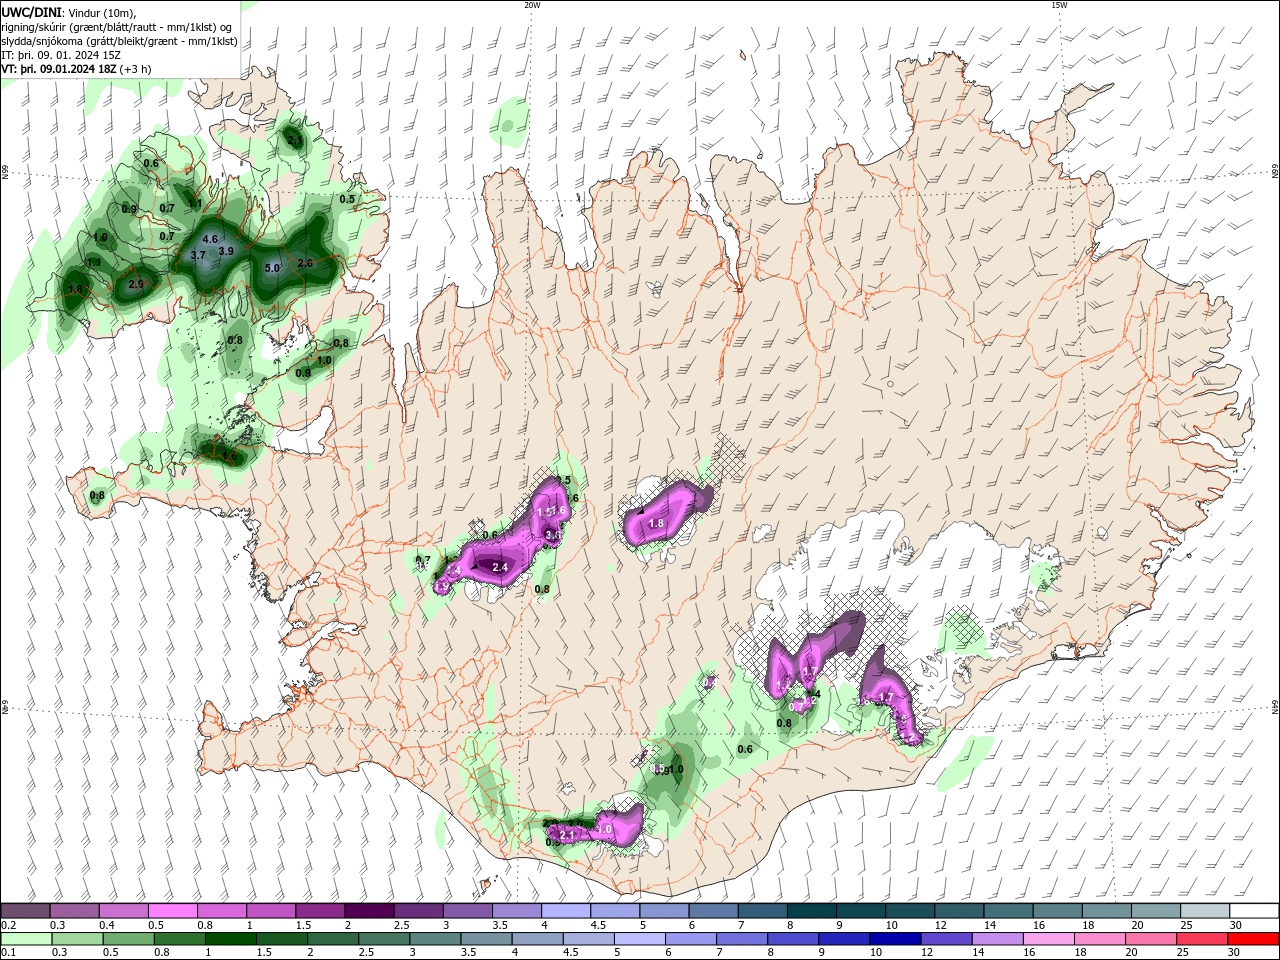Viewport: 1280px width, 960px height.
Task: Select the 10–12 deep navy swatch in lower scale
Action: point(895,939)
